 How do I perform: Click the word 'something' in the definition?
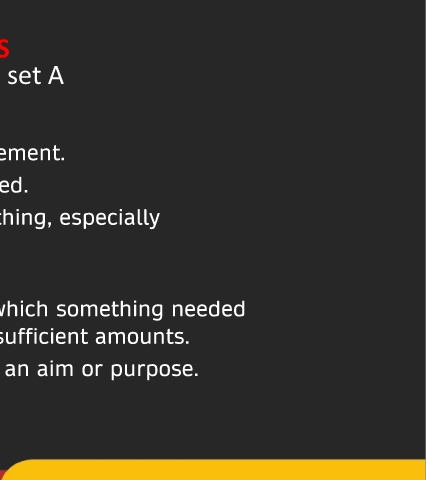coord(110,310)
